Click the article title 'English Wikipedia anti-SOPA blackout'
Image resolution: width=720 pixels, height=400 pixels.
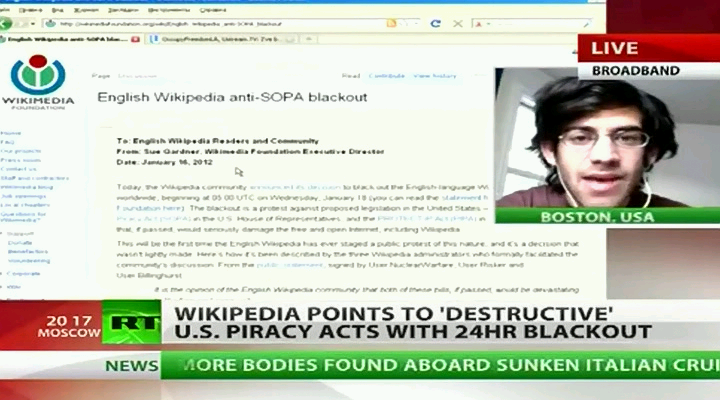click(232, 97)
